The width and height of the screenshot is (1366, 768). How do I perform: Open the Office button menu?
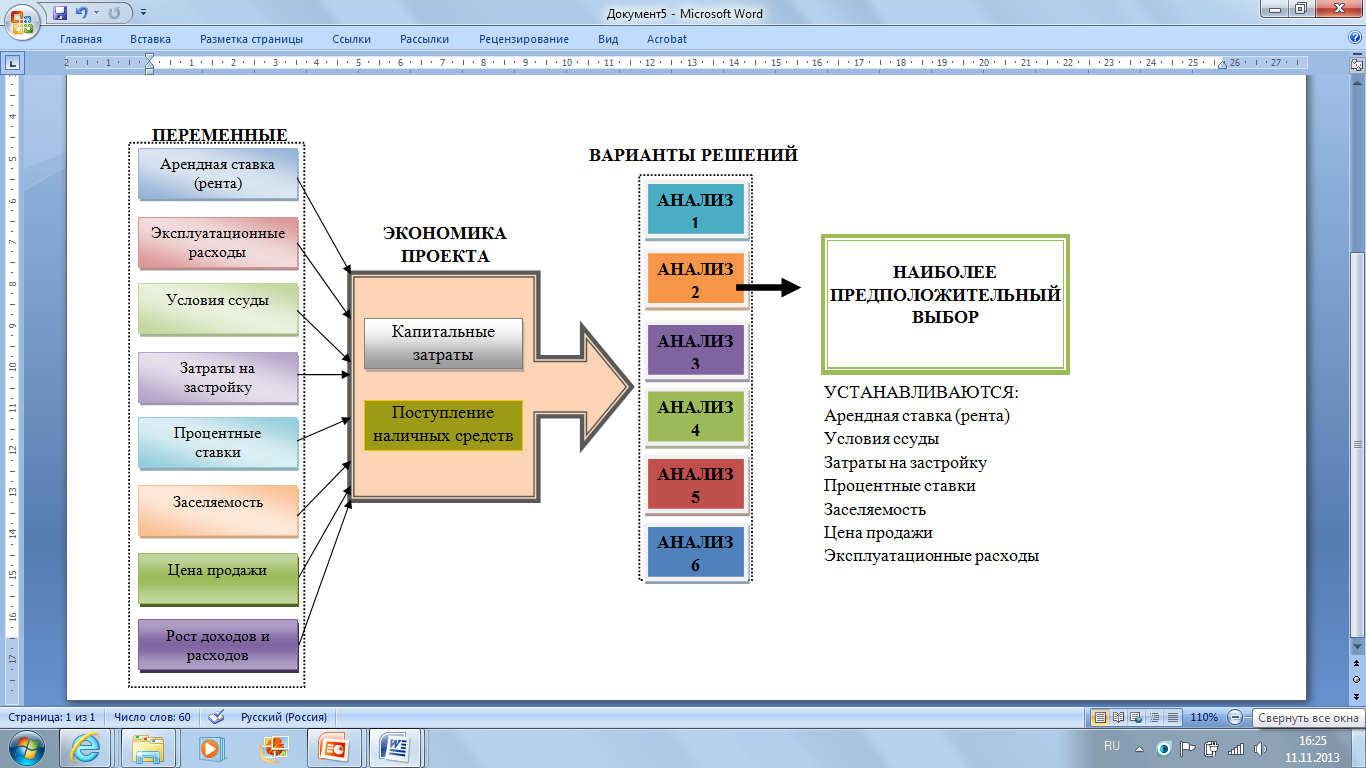coord(21,20)
